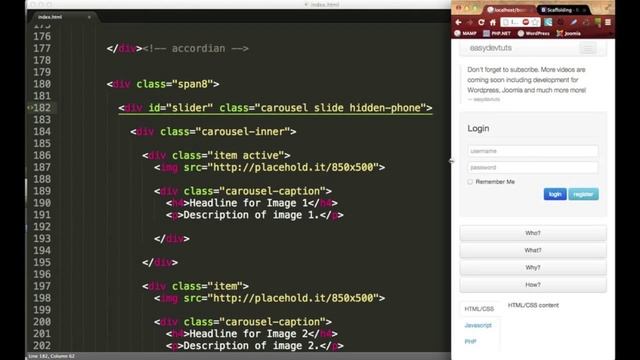Select the HTML/CSS tab
640x360 pixels.
tap(479, 309)
